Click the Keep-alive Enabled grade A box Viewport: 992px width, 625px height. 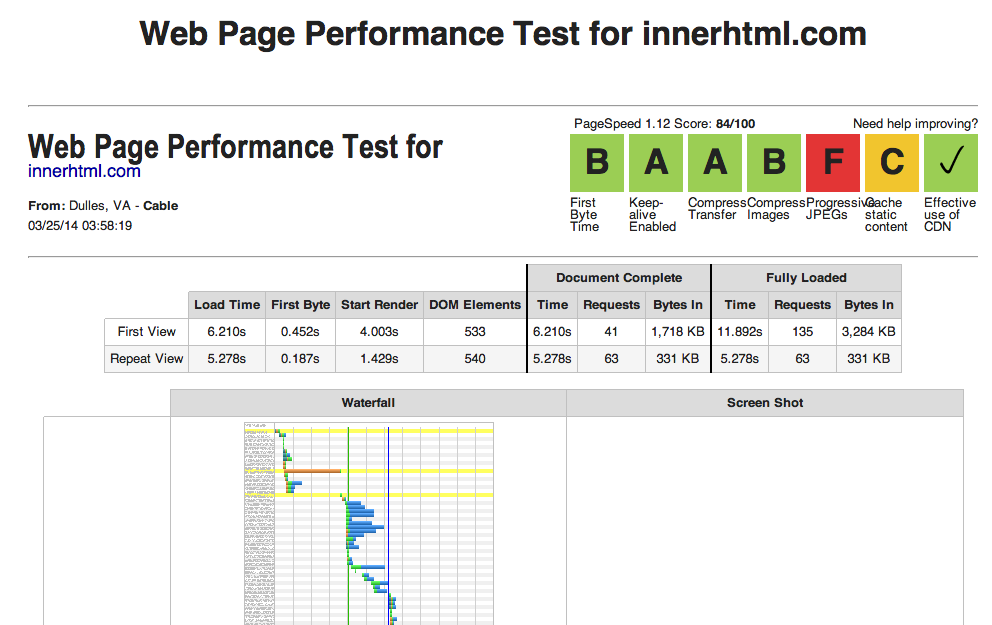(x=655, y=163)
